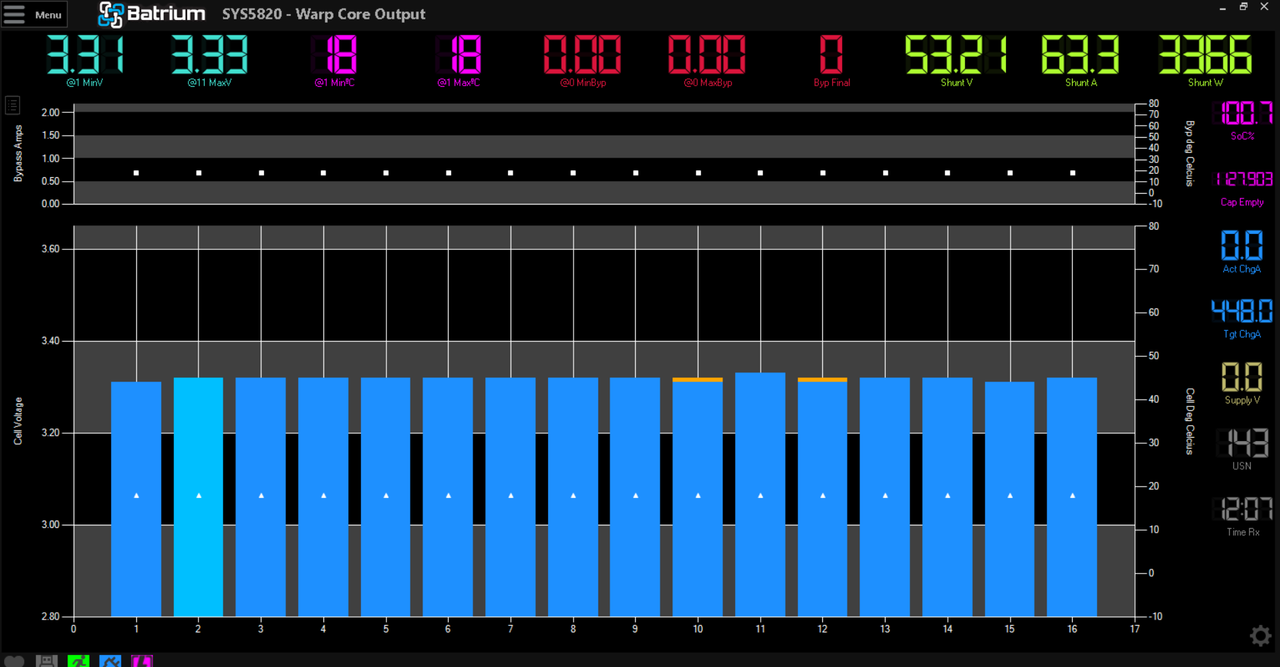Click bypass square marker above cell 1

point(136,173)
